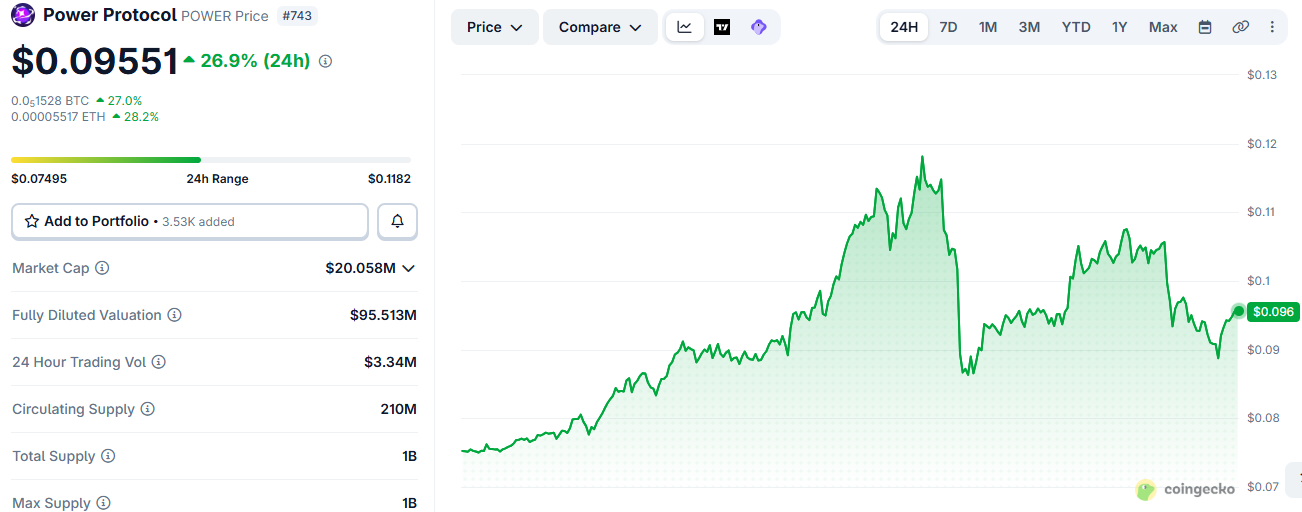Expand the Market Cap value chevron

[x=408, y=268]
